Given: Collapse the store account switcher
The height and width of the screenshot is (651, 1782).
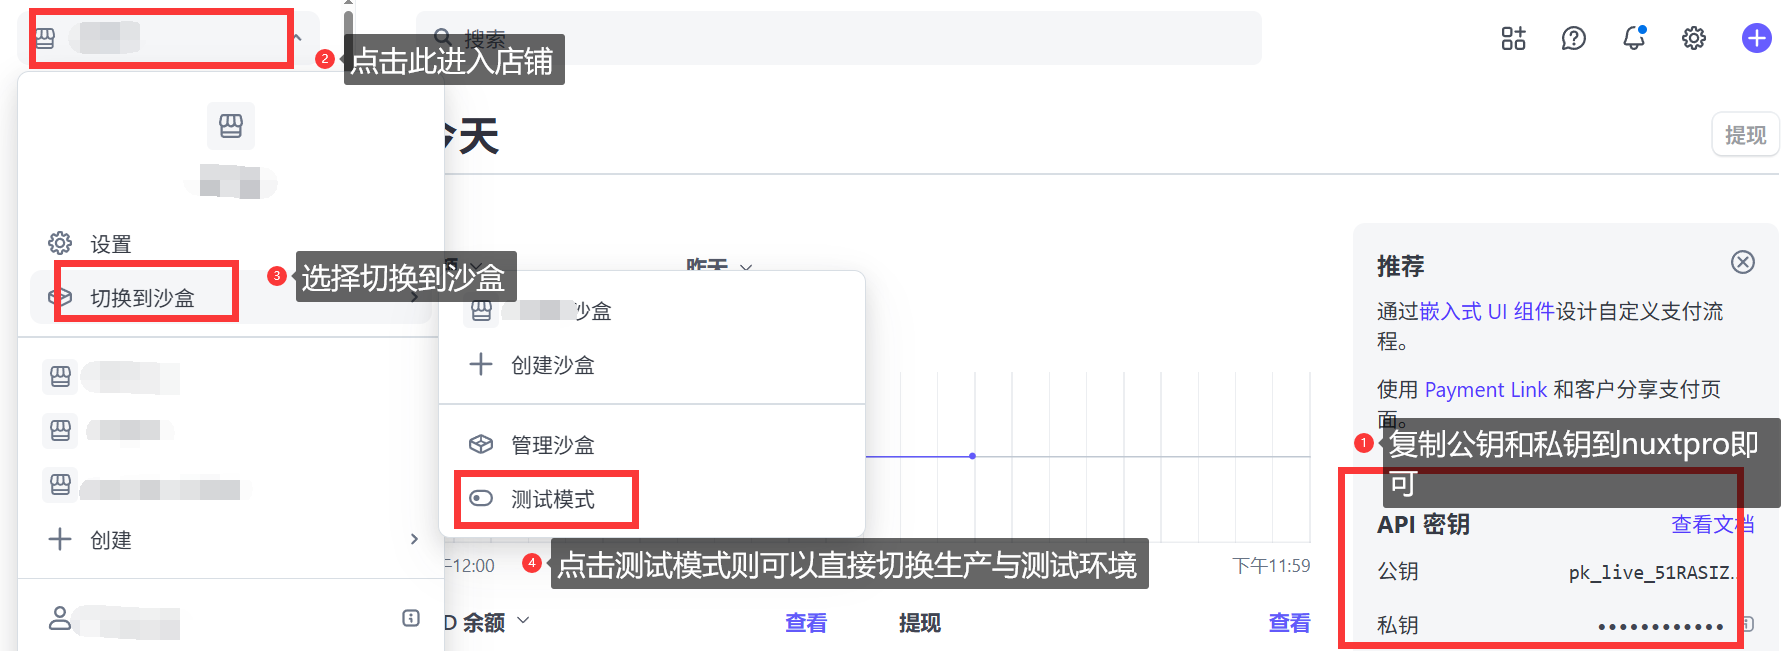Looking at the screenshot, I should tap(297, 38).
